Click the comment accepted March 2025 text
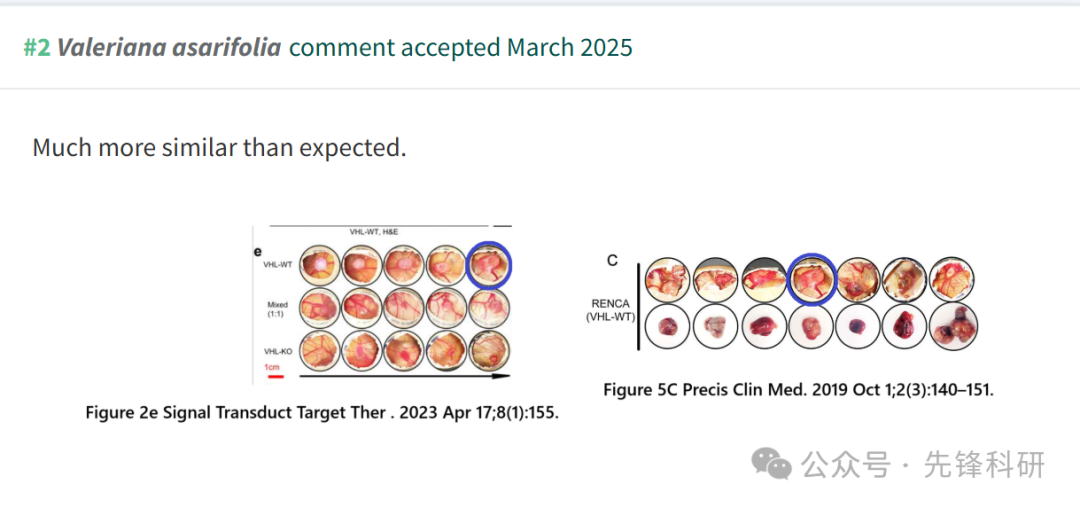1080x508 pixels. point(461,47)
